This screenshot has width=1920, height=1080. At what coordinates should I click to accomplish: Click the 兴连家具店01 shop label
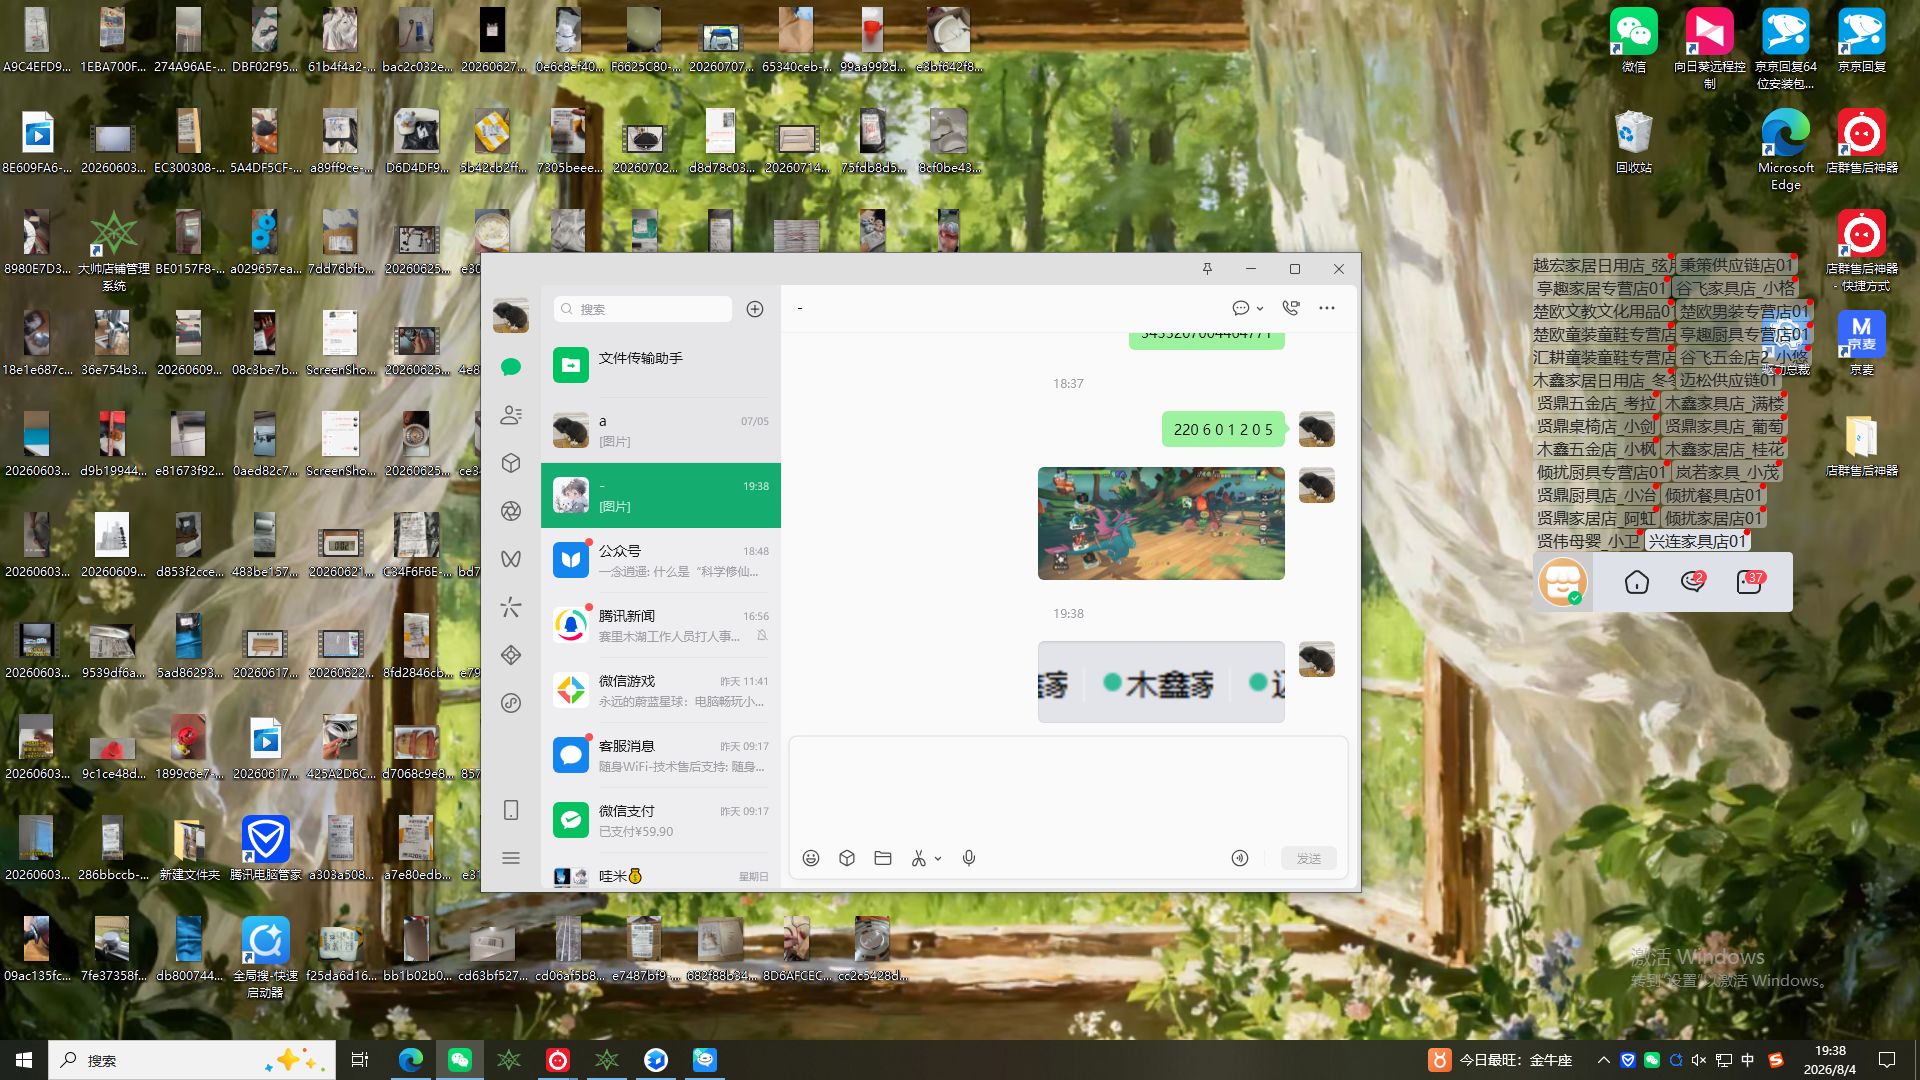pos(1697,541)
